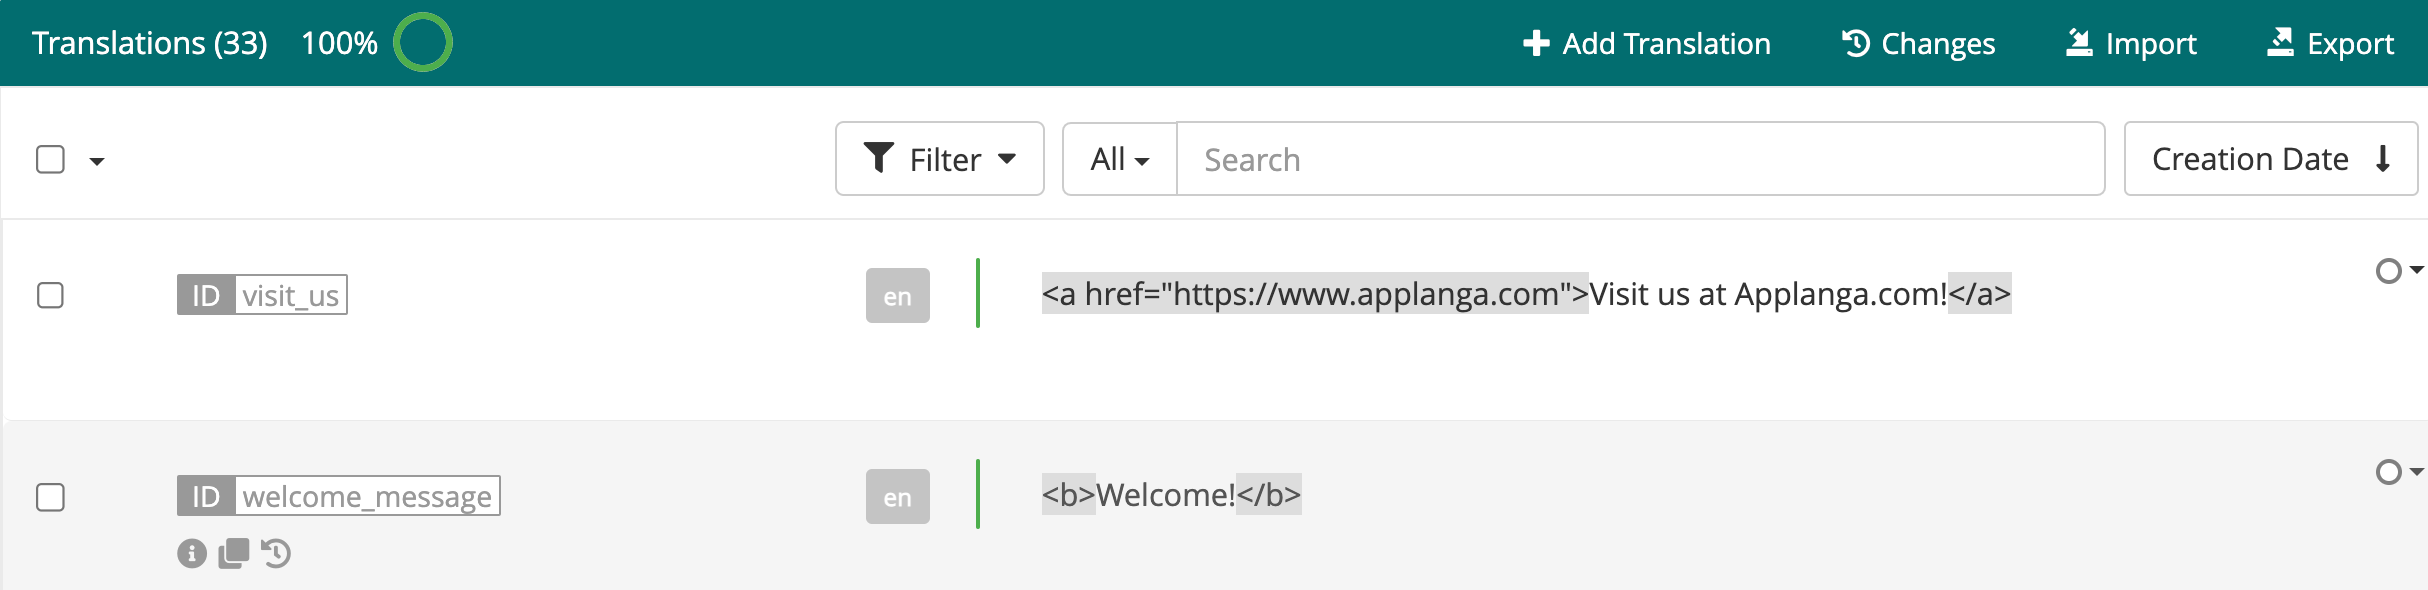Click the green 100% progress circle

(423, 42)
